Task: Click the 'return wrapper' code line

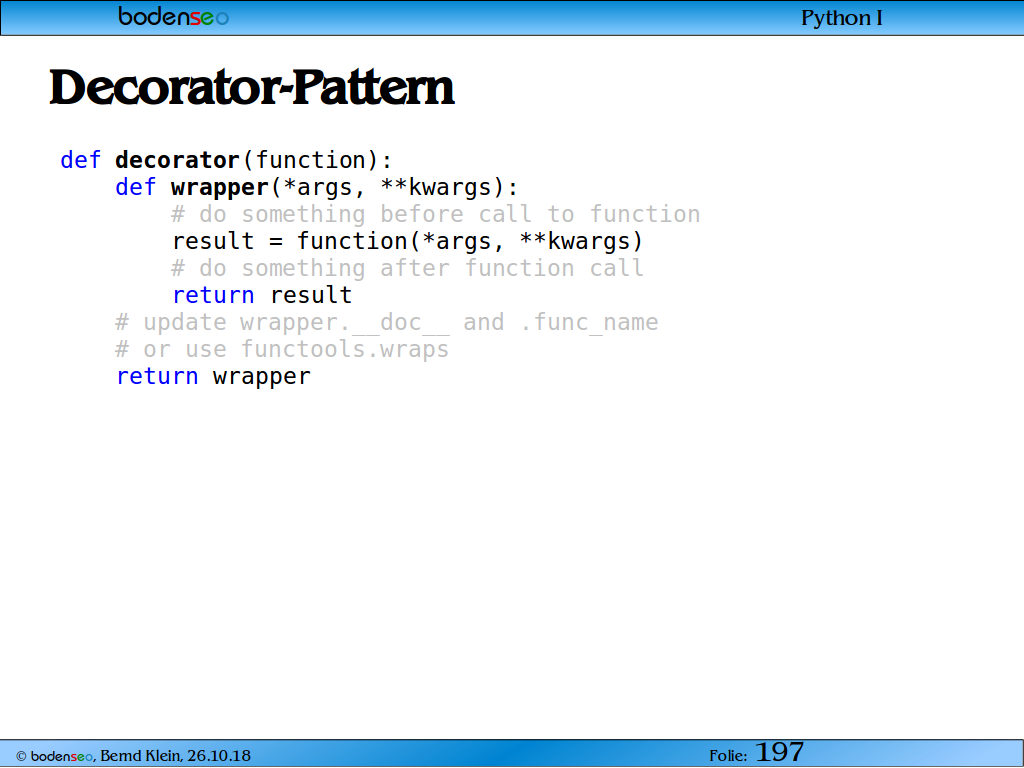Action: point(213,377)
